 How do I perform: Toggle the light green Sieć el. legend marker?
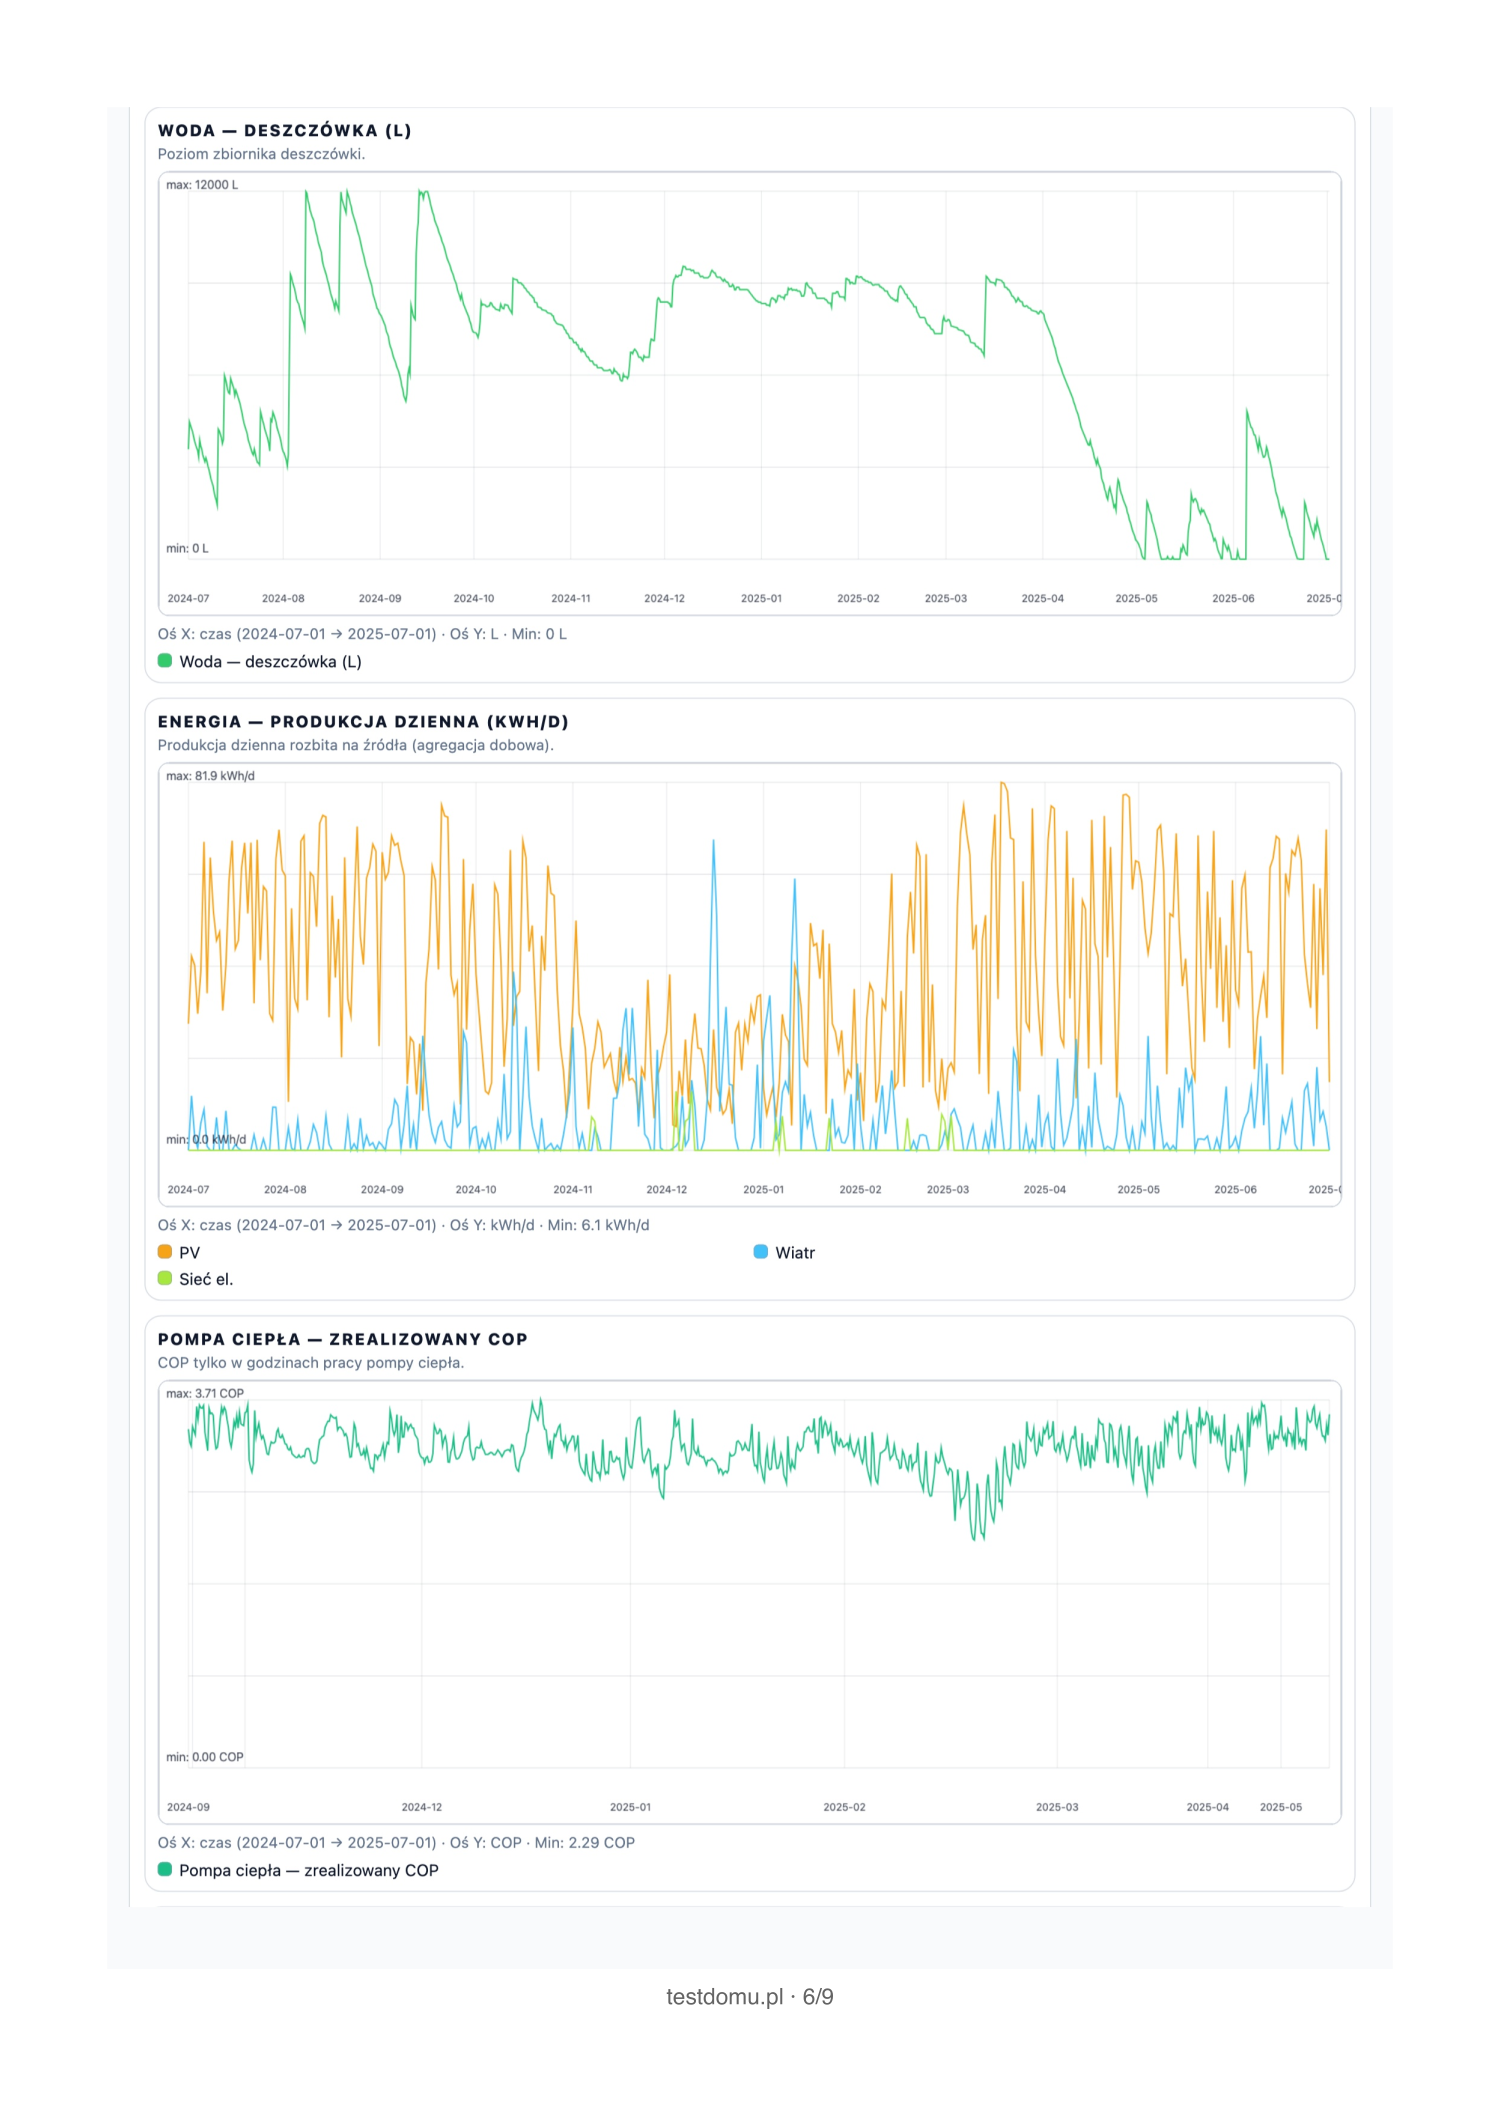[x=165, y=1278]
